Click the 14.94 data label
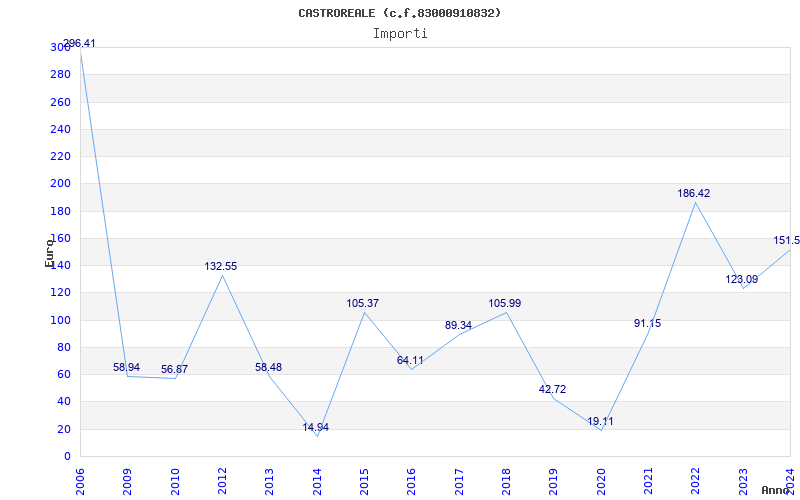Image resolution: width=800 pixels, height=500 pixels. pyautogui.click(x=316, y=428)
